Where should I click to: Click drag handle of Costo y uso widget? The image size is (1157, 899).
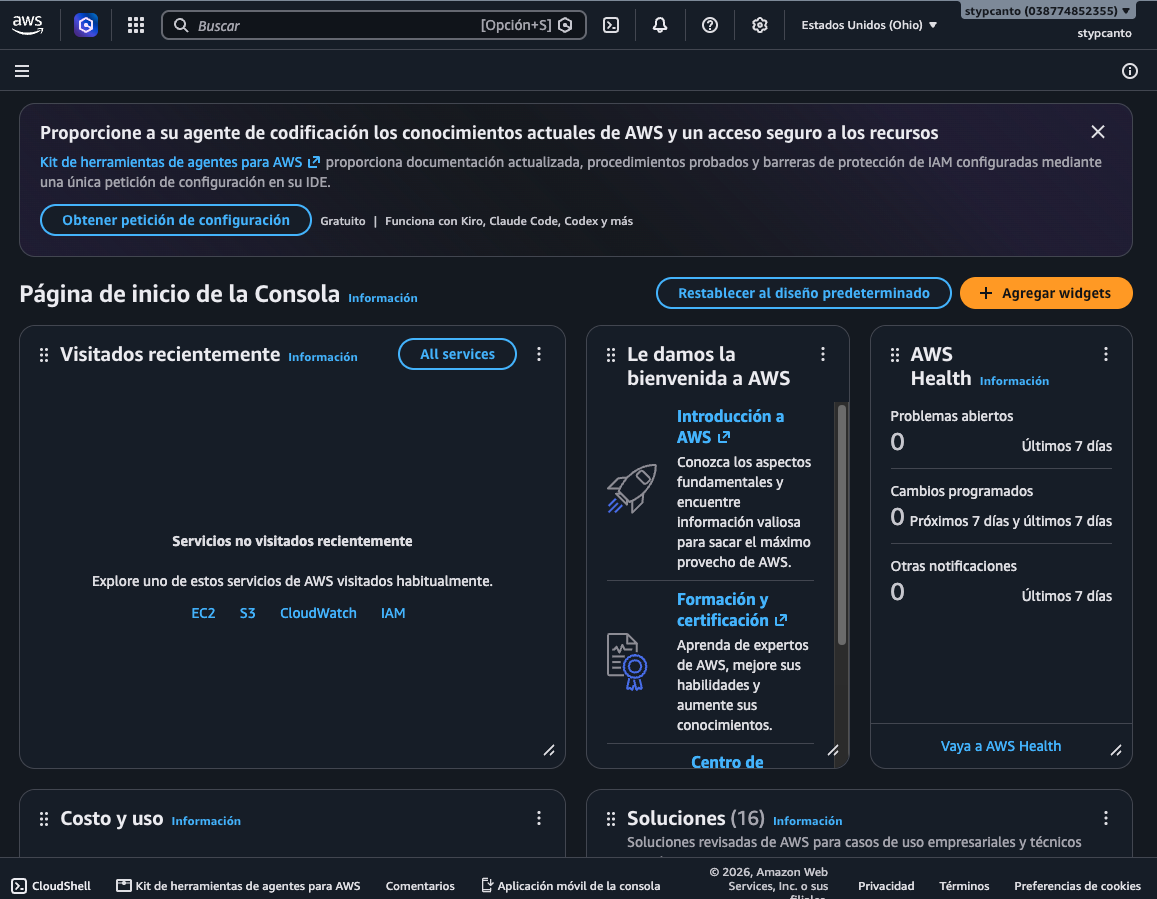[44, 819]
